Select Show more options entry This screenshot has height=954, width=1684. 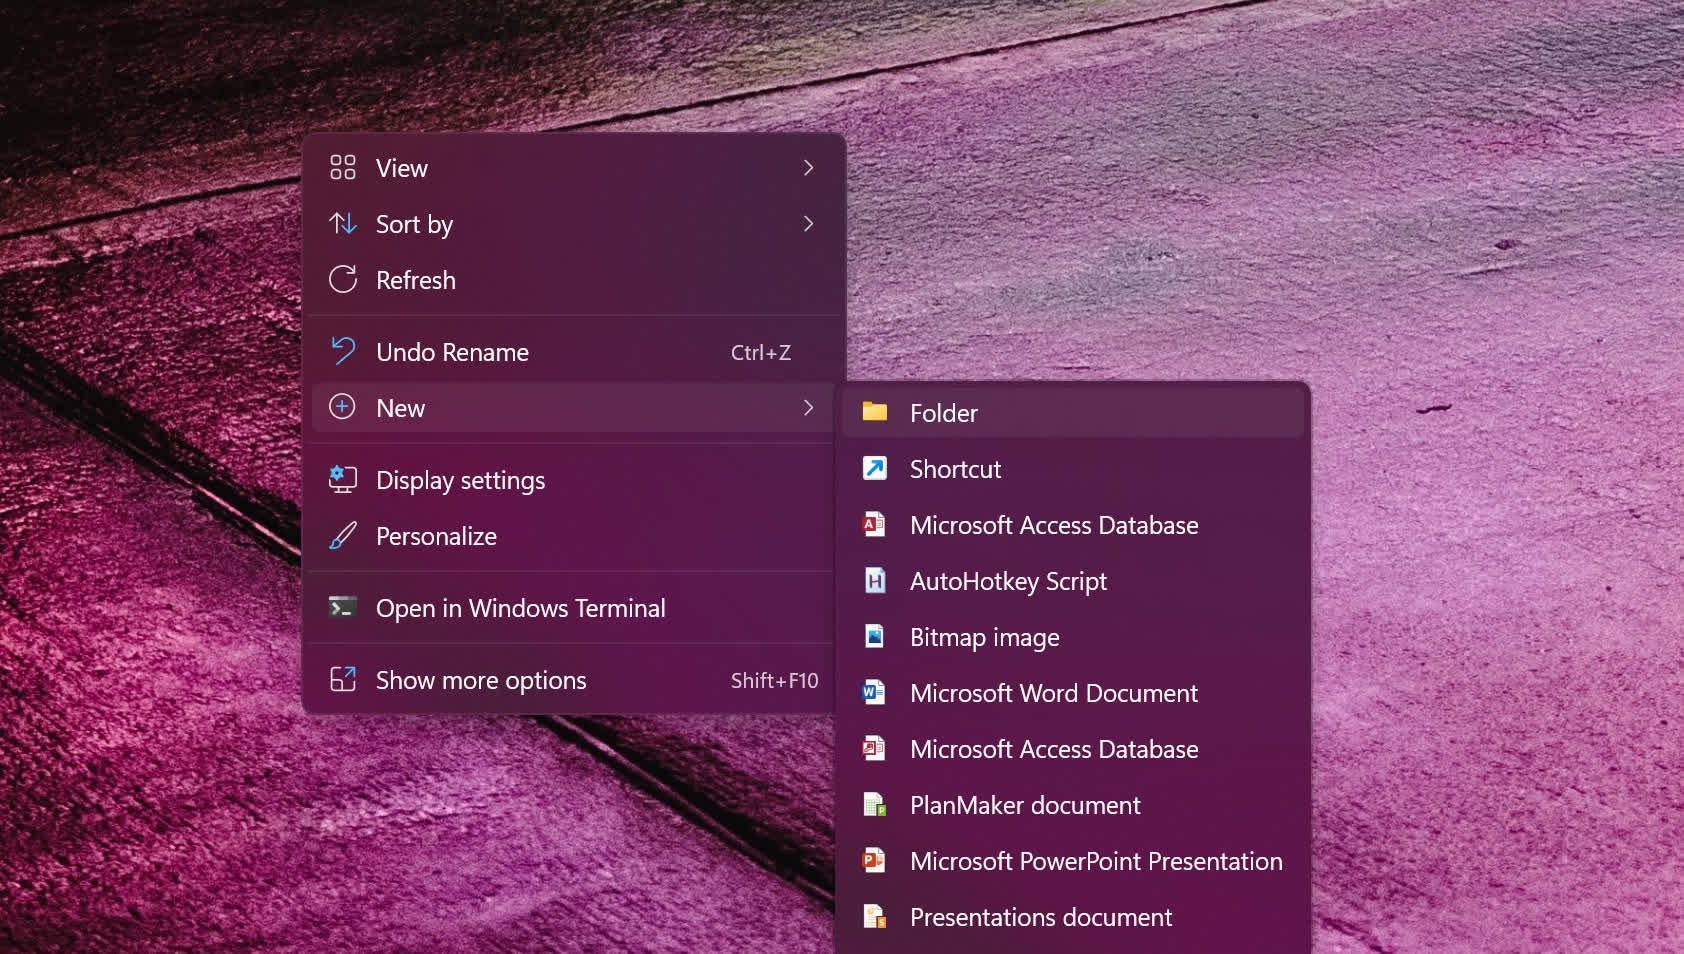pyautogui.click(x=481, y=680)
